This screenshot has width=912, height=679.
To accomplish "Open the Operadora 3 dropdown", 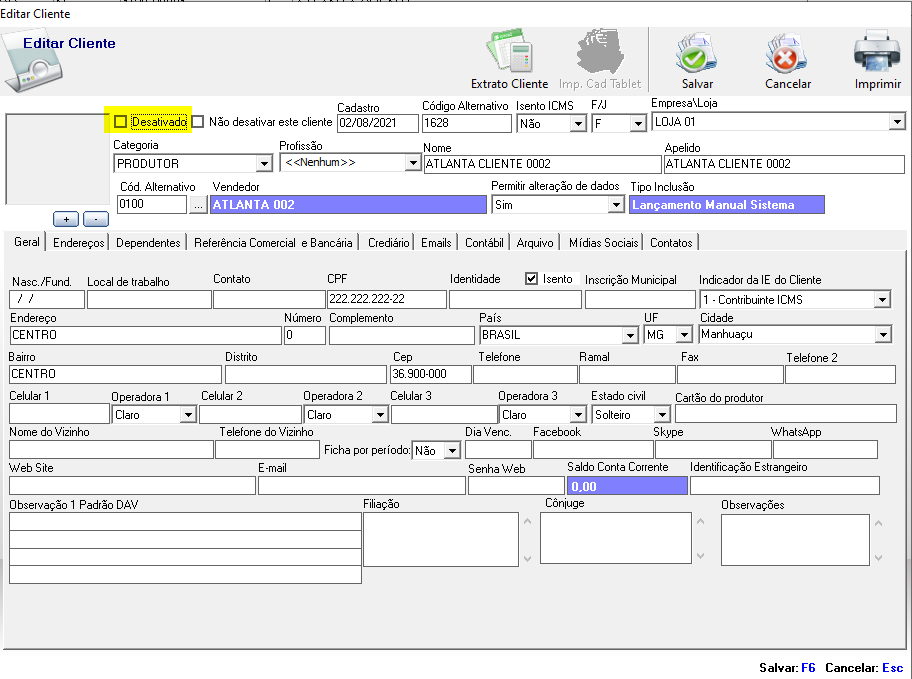I will pyautogui.click(x=578, y=415).
